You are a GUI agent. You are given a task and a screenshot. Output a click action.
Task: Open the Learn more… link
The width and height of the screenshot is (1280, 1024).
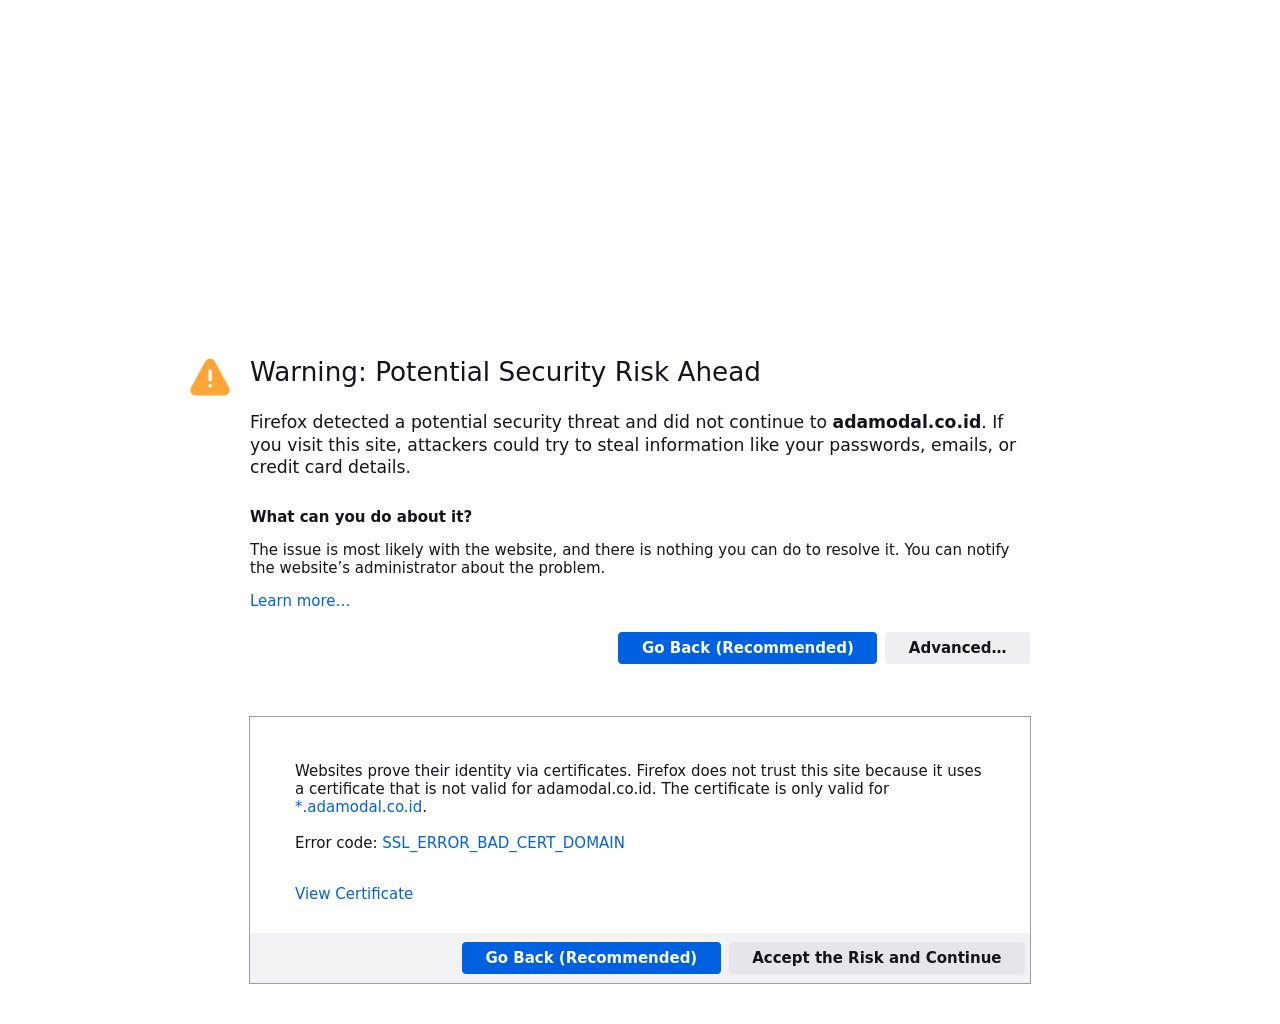pos(300,601)
